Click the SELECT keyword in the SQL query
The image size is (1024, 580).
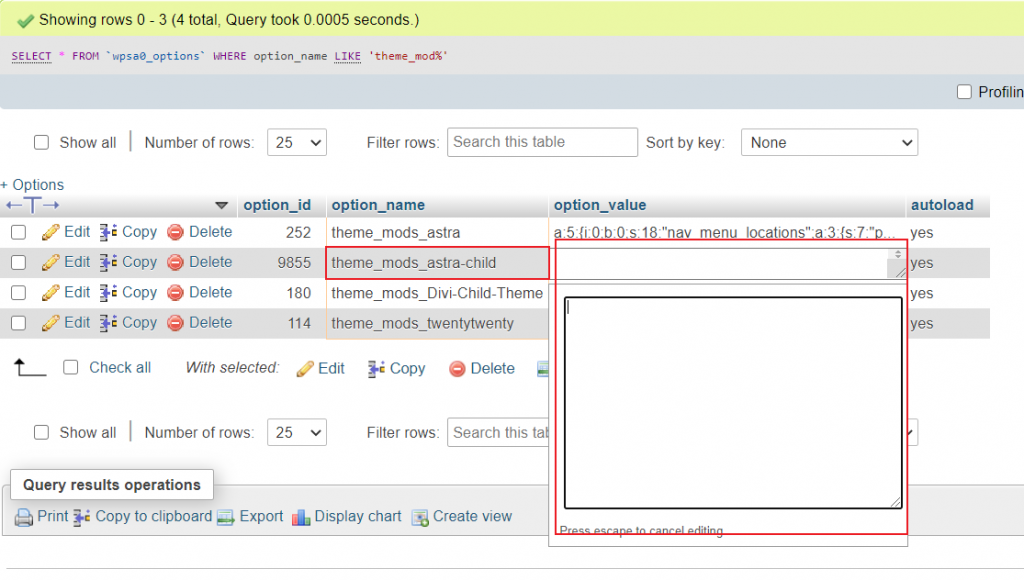31,56
